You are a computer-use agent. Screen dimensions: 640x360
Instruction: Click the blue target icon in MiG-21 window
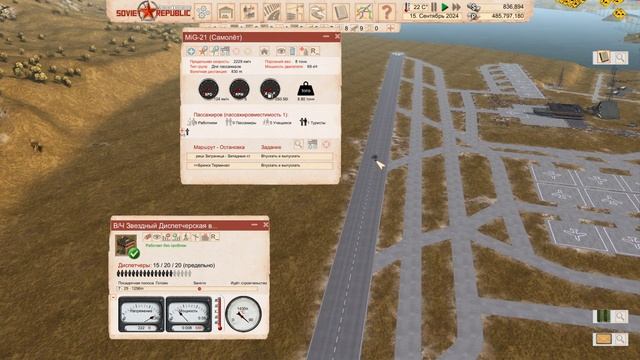click(191, 51)
